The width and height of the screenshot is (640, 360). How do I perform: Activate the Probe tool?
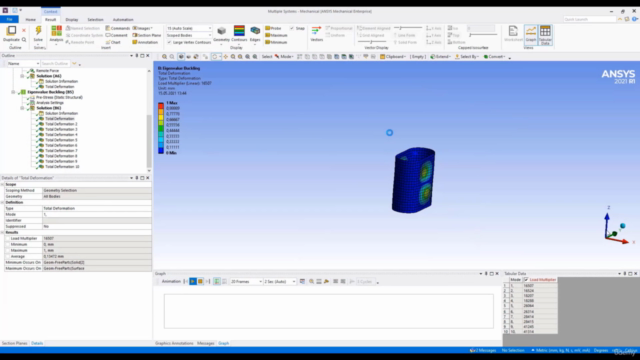(x=273, y=28)
